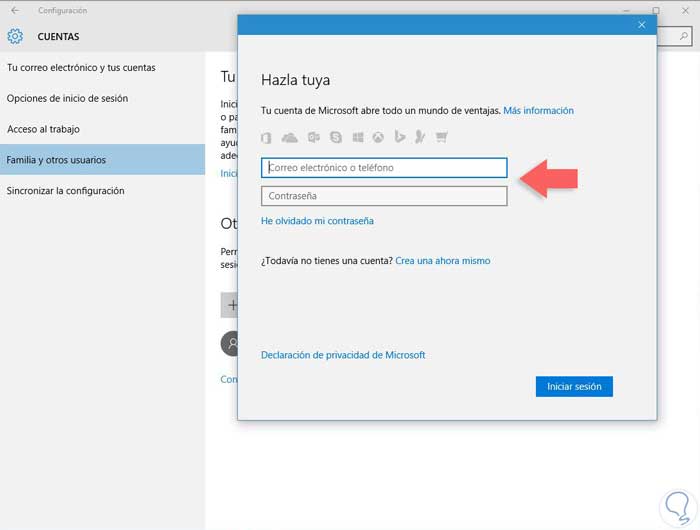Click the Outlook icon in services row
The width and height of the screenshot is (700, 530).
coord(313,138)
